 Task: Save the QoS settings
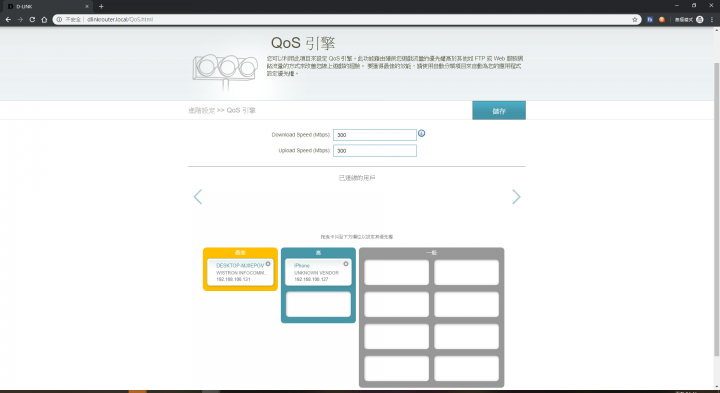499,111
